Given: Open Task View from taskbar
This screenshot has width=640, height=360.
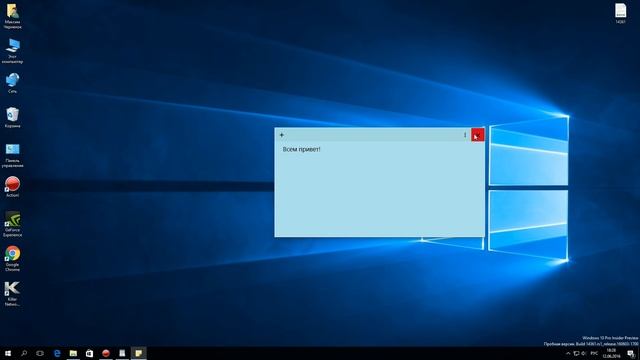Looking at the screenshot, I should pos(40,353).
